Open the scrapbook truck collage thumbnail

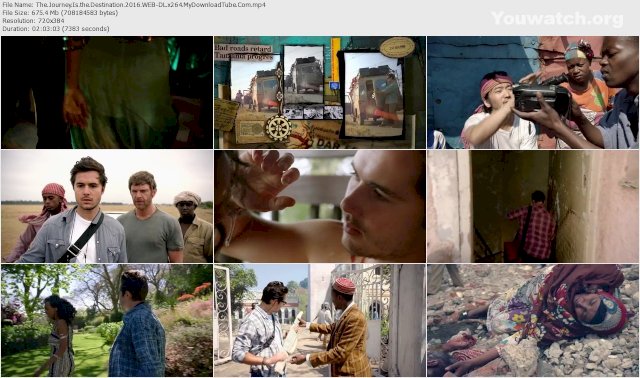(x=320, y=92)
